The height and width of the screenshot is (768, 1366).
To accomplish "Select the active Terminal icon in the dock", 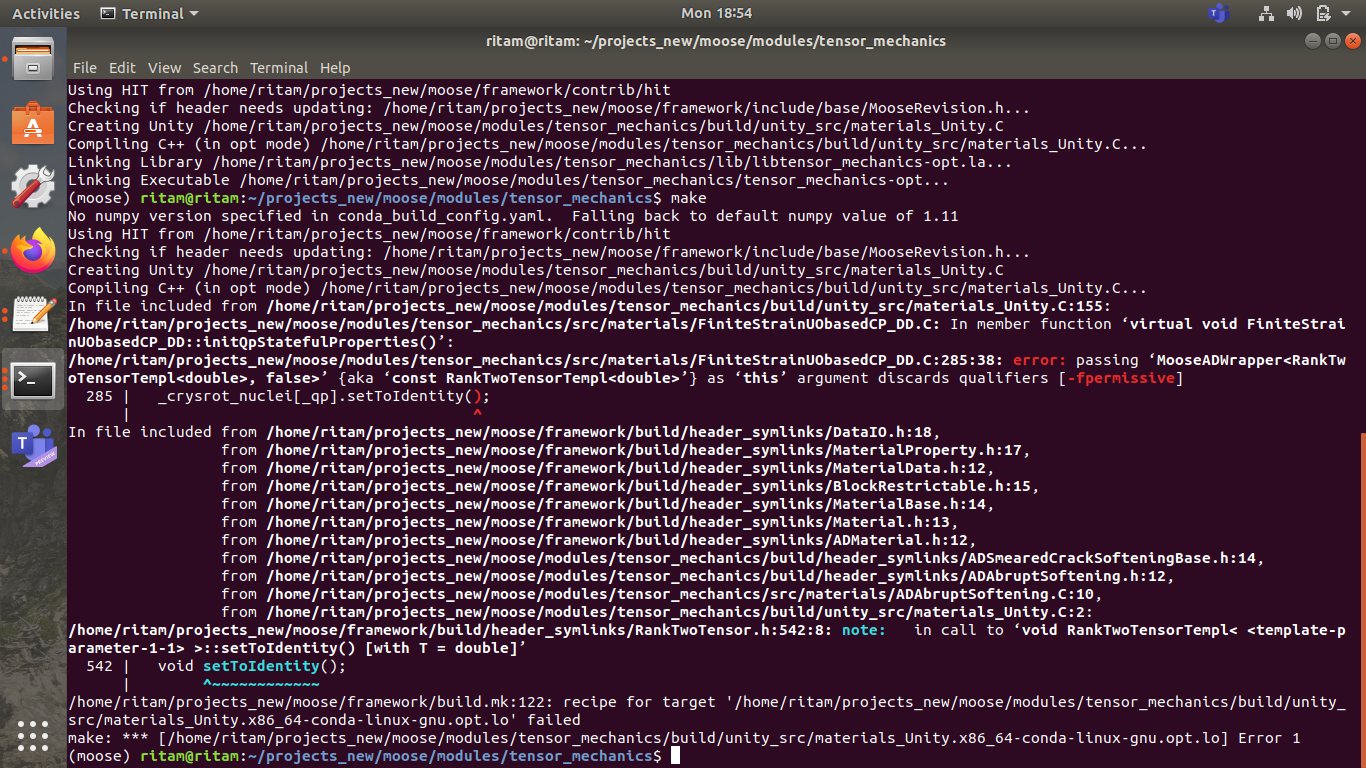I will [32, 380].
